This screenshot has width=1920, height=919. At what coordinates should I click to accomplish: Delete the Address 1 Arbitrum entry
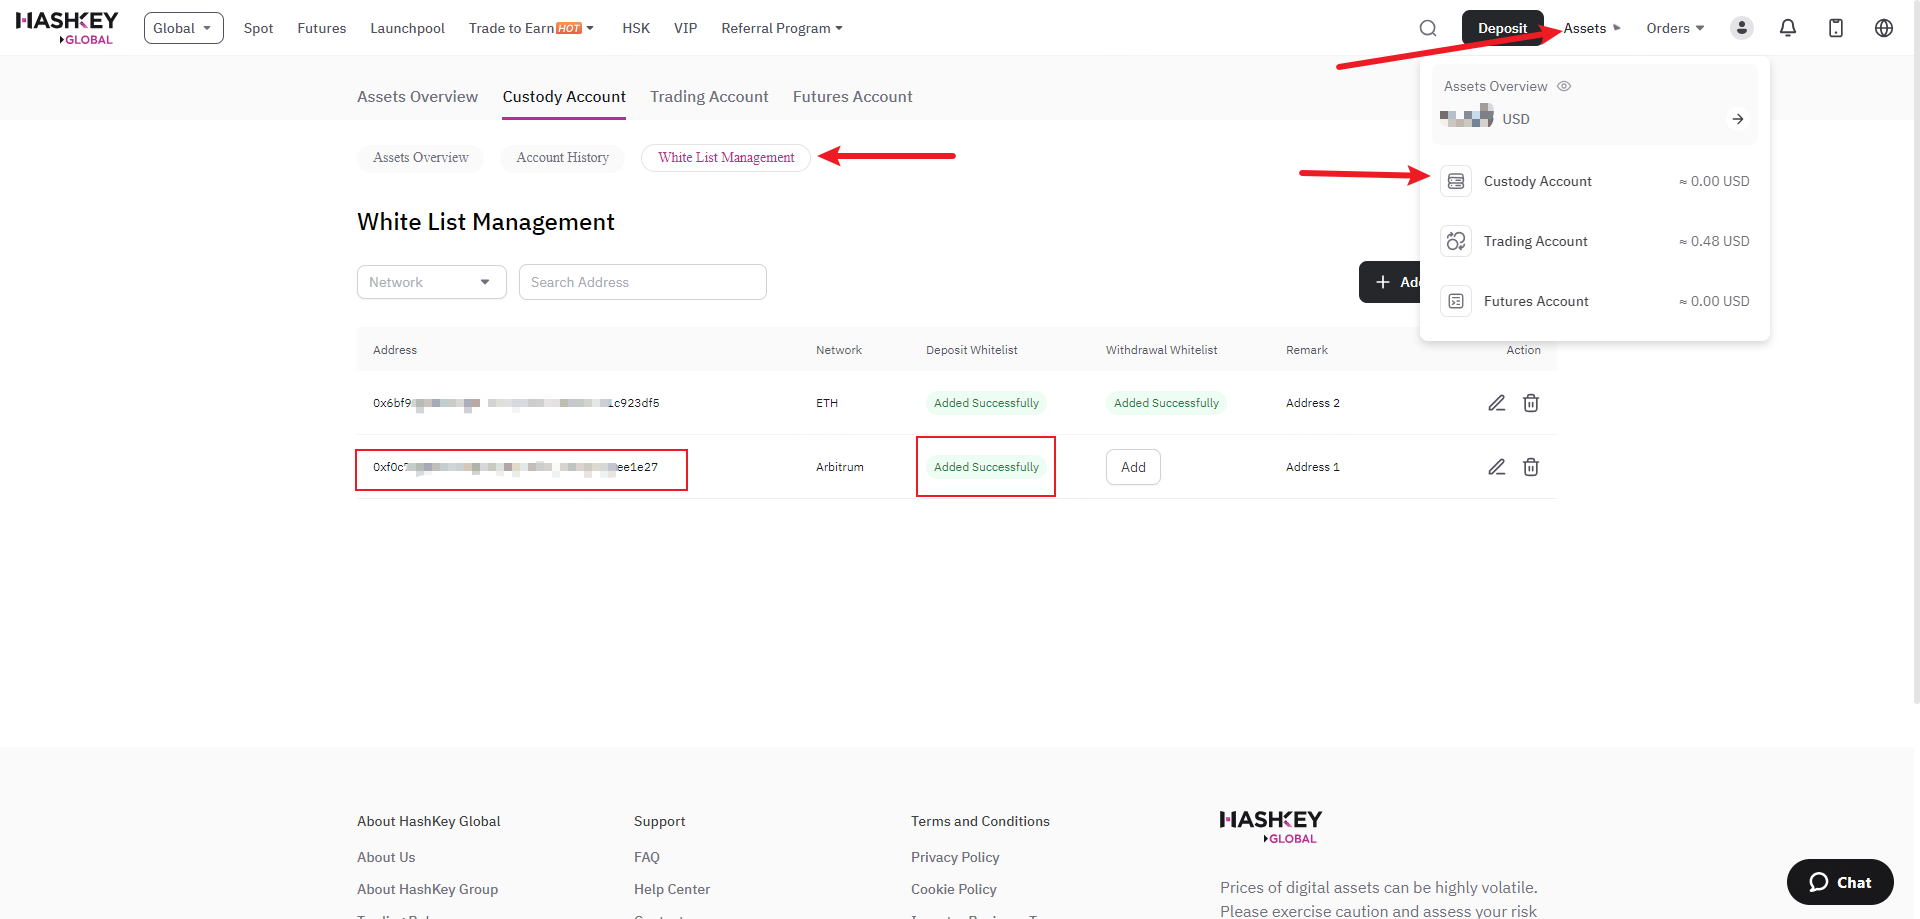[1531, 467]
